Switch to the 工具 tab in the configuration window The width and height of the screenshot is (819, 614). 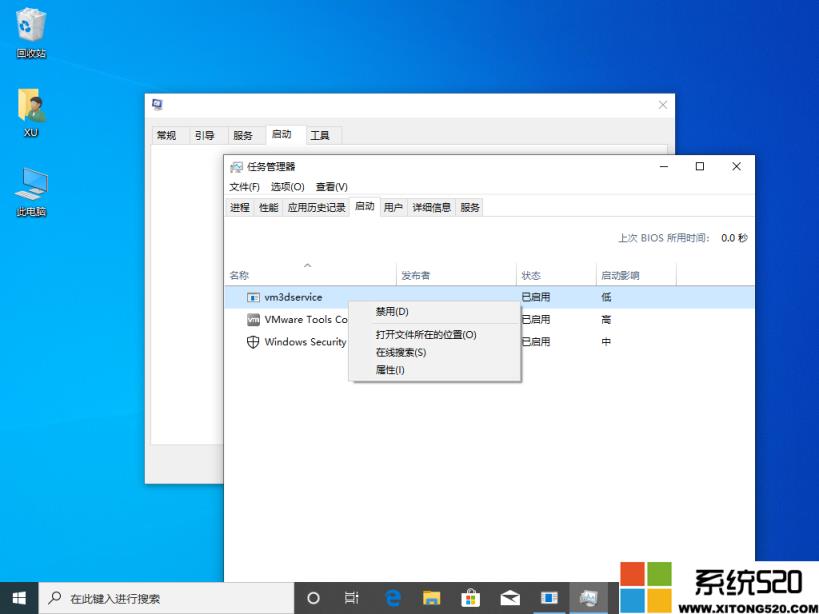pos(322,135)
